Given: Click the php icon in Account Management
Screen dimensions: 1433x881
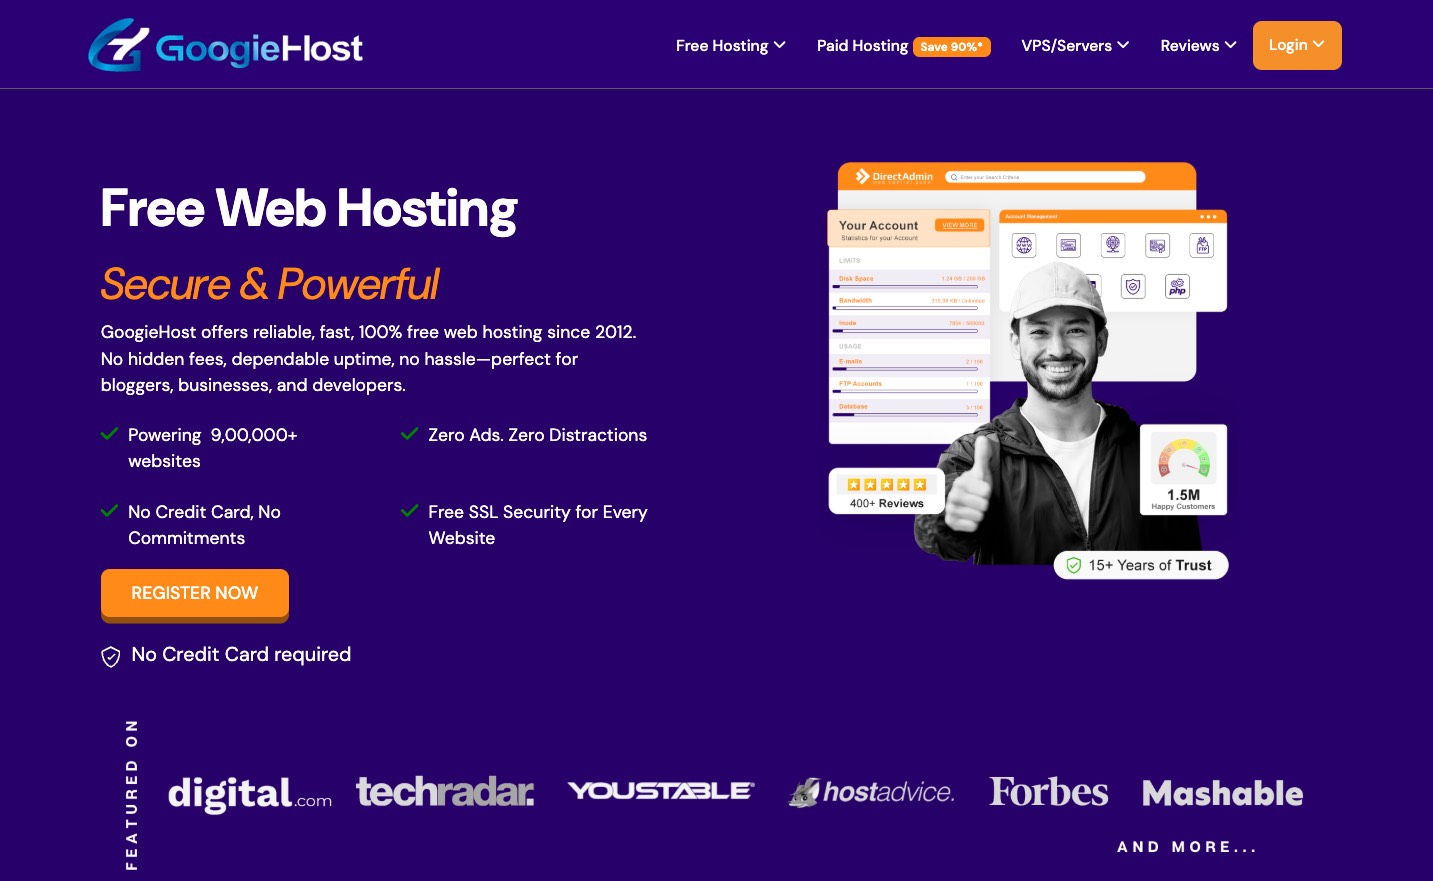Looking at the screenshot, I should click(1178, 287).
